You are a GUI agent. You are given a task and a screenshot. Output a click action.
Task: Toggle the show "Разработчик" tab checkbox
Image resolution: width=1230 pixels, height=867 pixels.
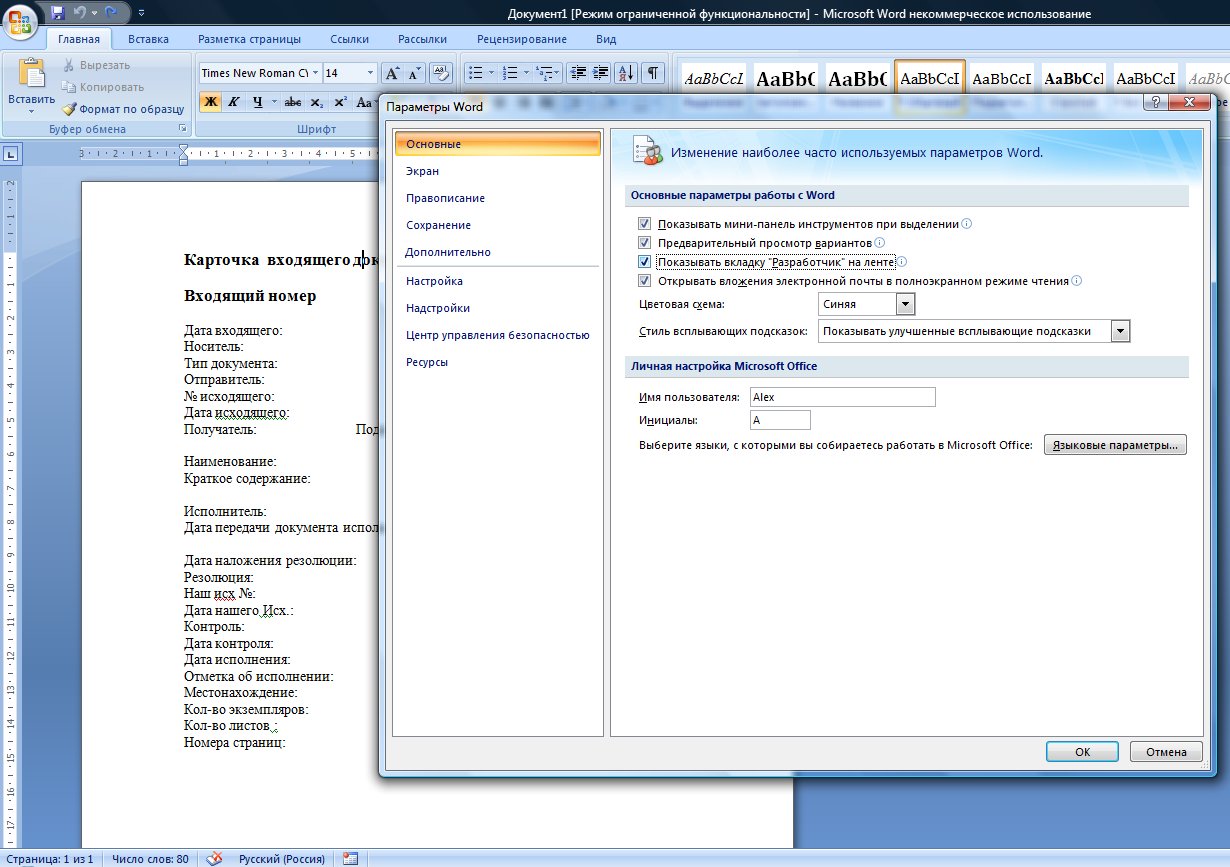(x=645, y=262)
